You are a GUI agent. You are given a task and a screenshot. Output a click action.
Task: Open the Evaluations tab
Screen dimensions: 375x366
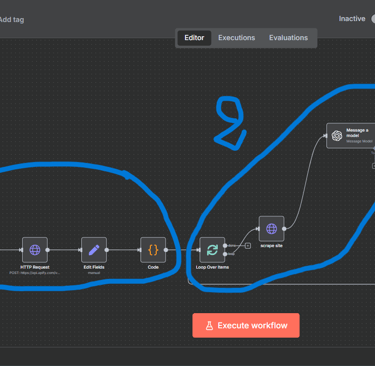tap(288, 38)
